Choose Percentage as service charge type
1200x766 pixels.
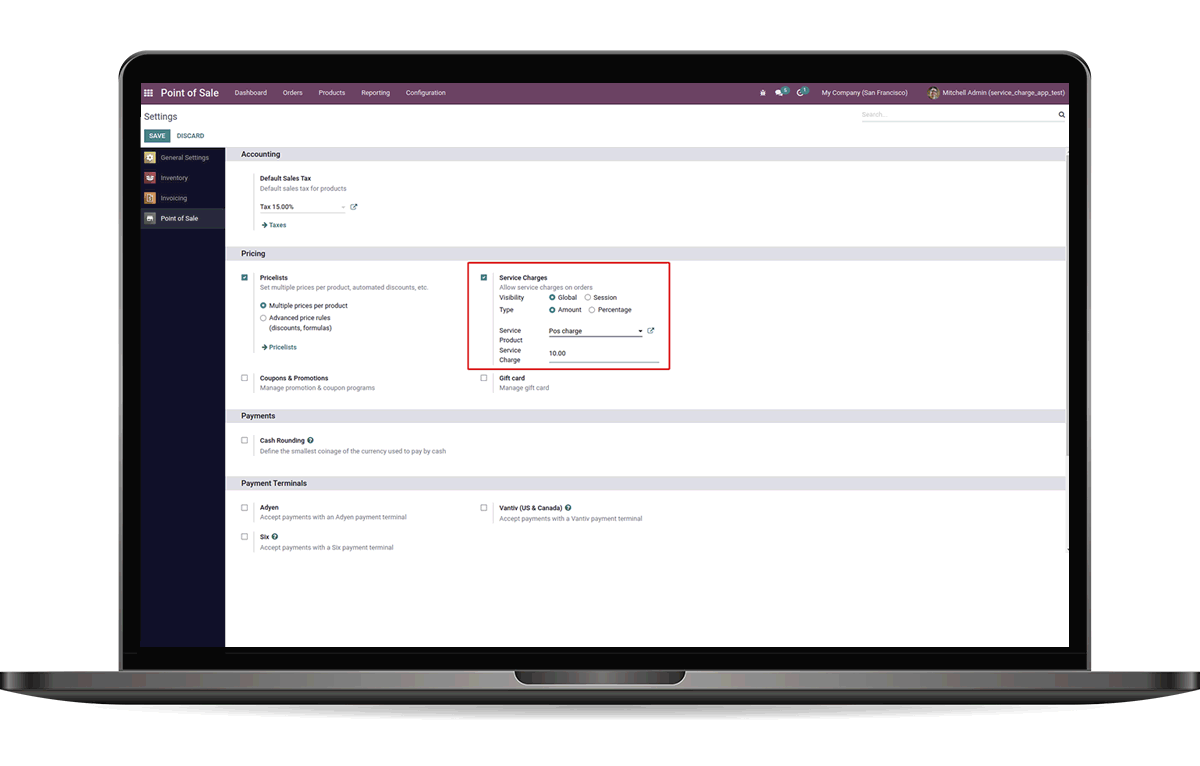pos(592,310)
